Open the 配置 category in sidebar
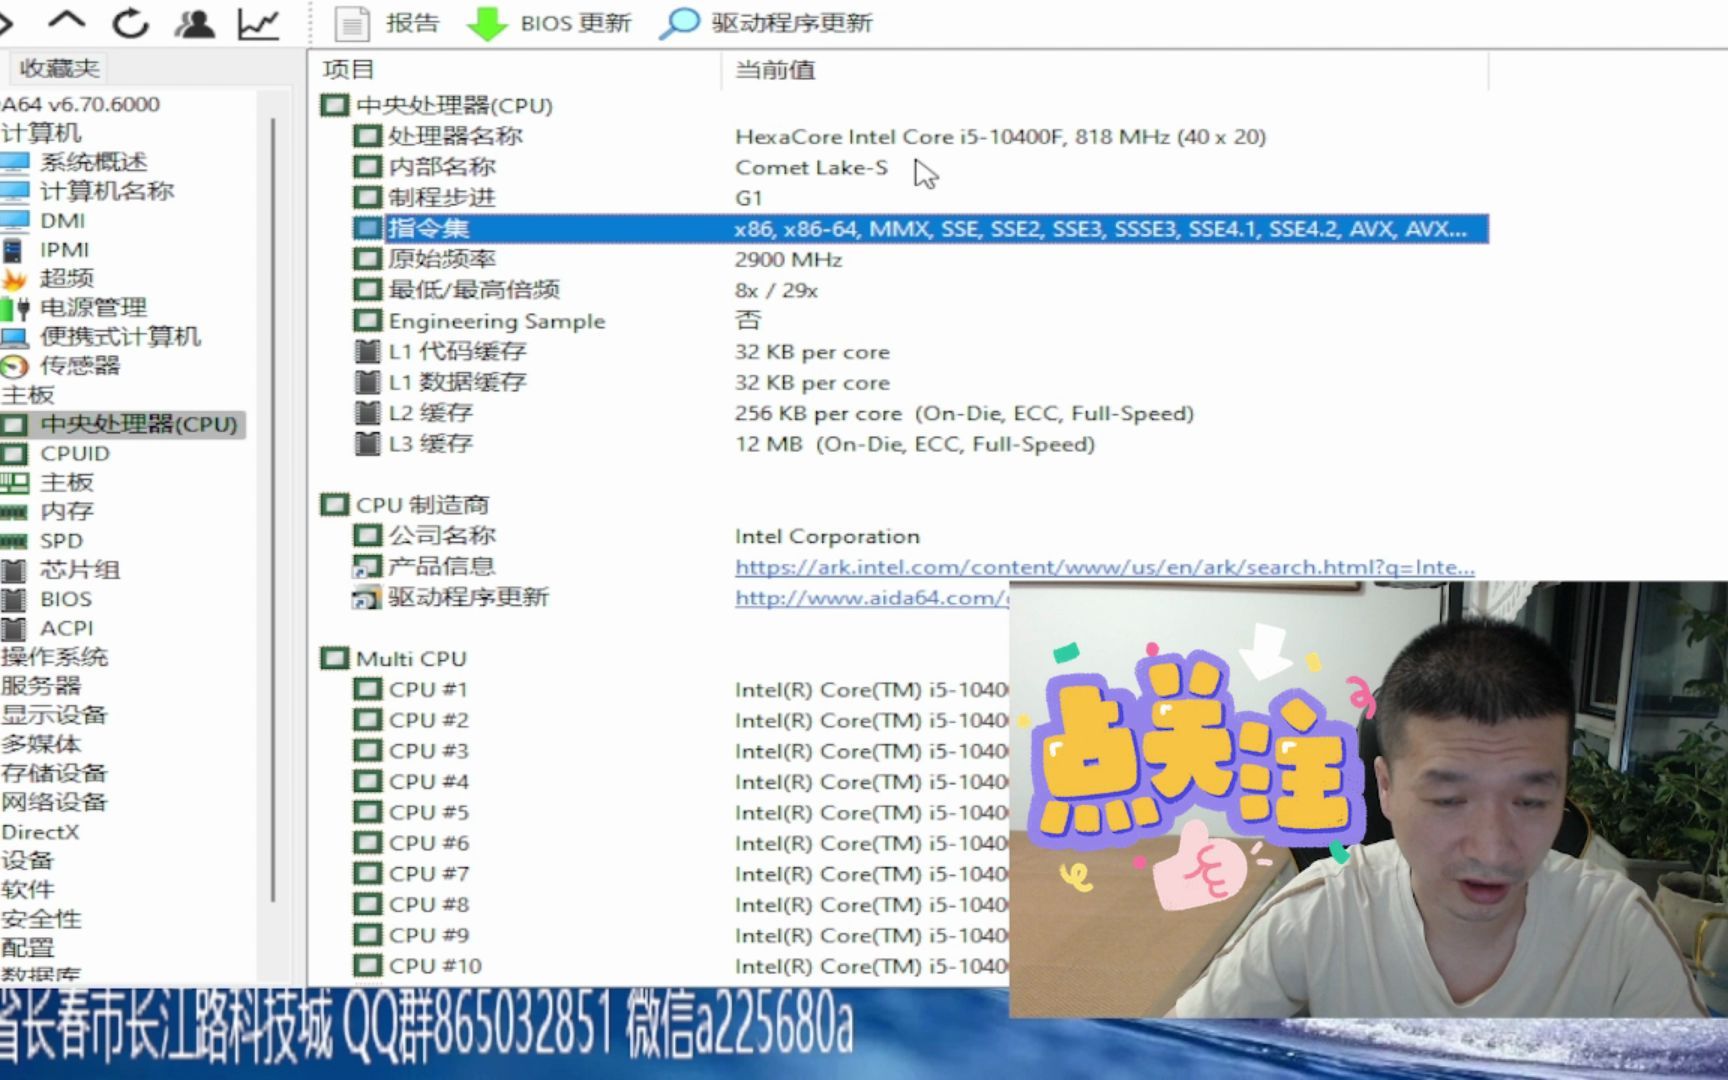This screenshot has width=1728, height=1080. (x=27, y=947)
